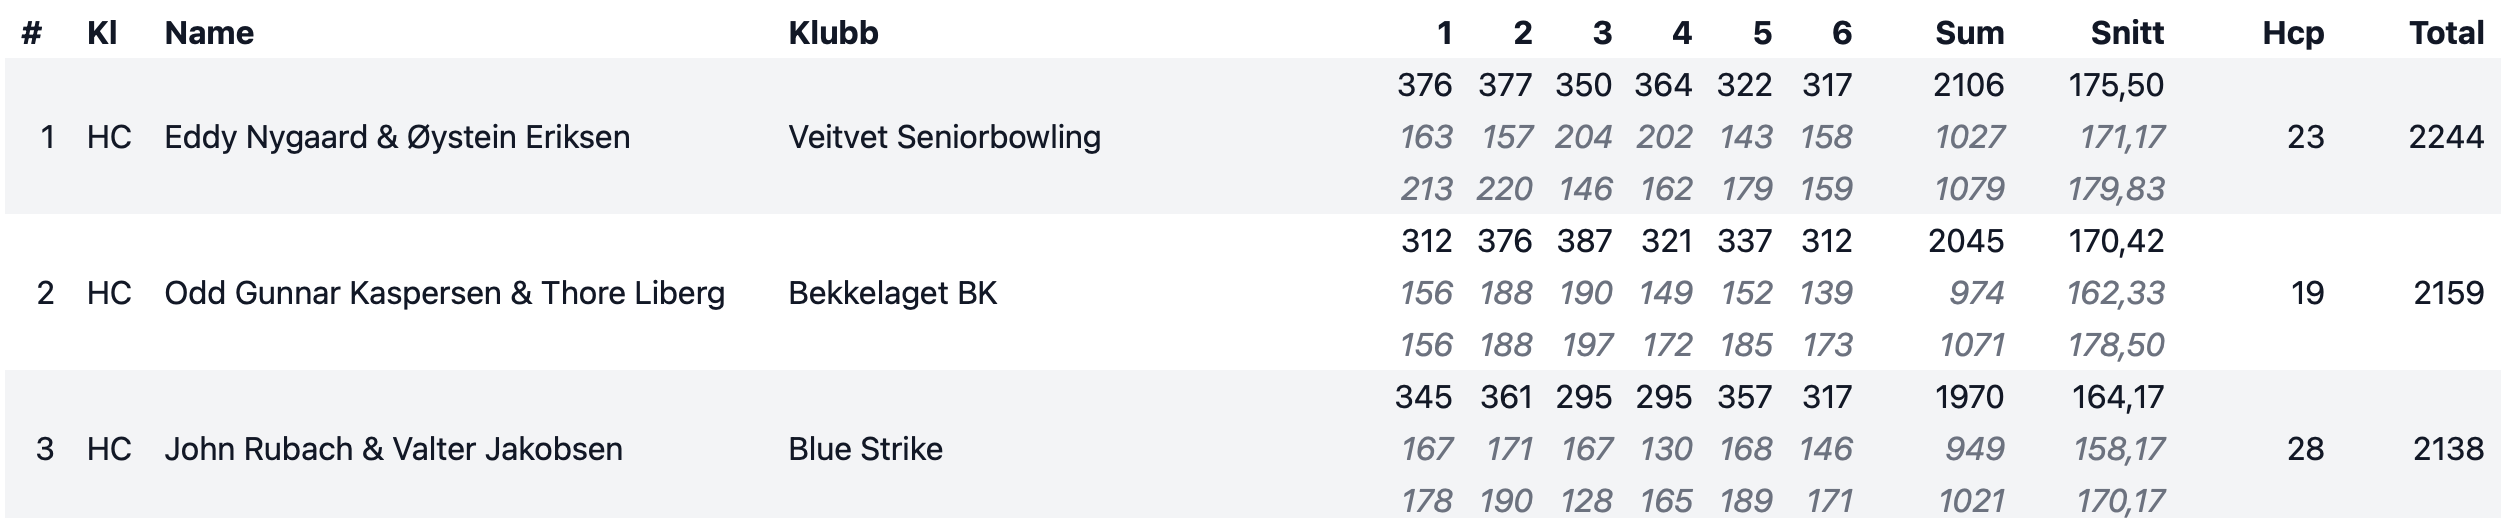Click club name Veitvet Seniorbowling
Screen dimensions: 2508x518
coord(944,137)
